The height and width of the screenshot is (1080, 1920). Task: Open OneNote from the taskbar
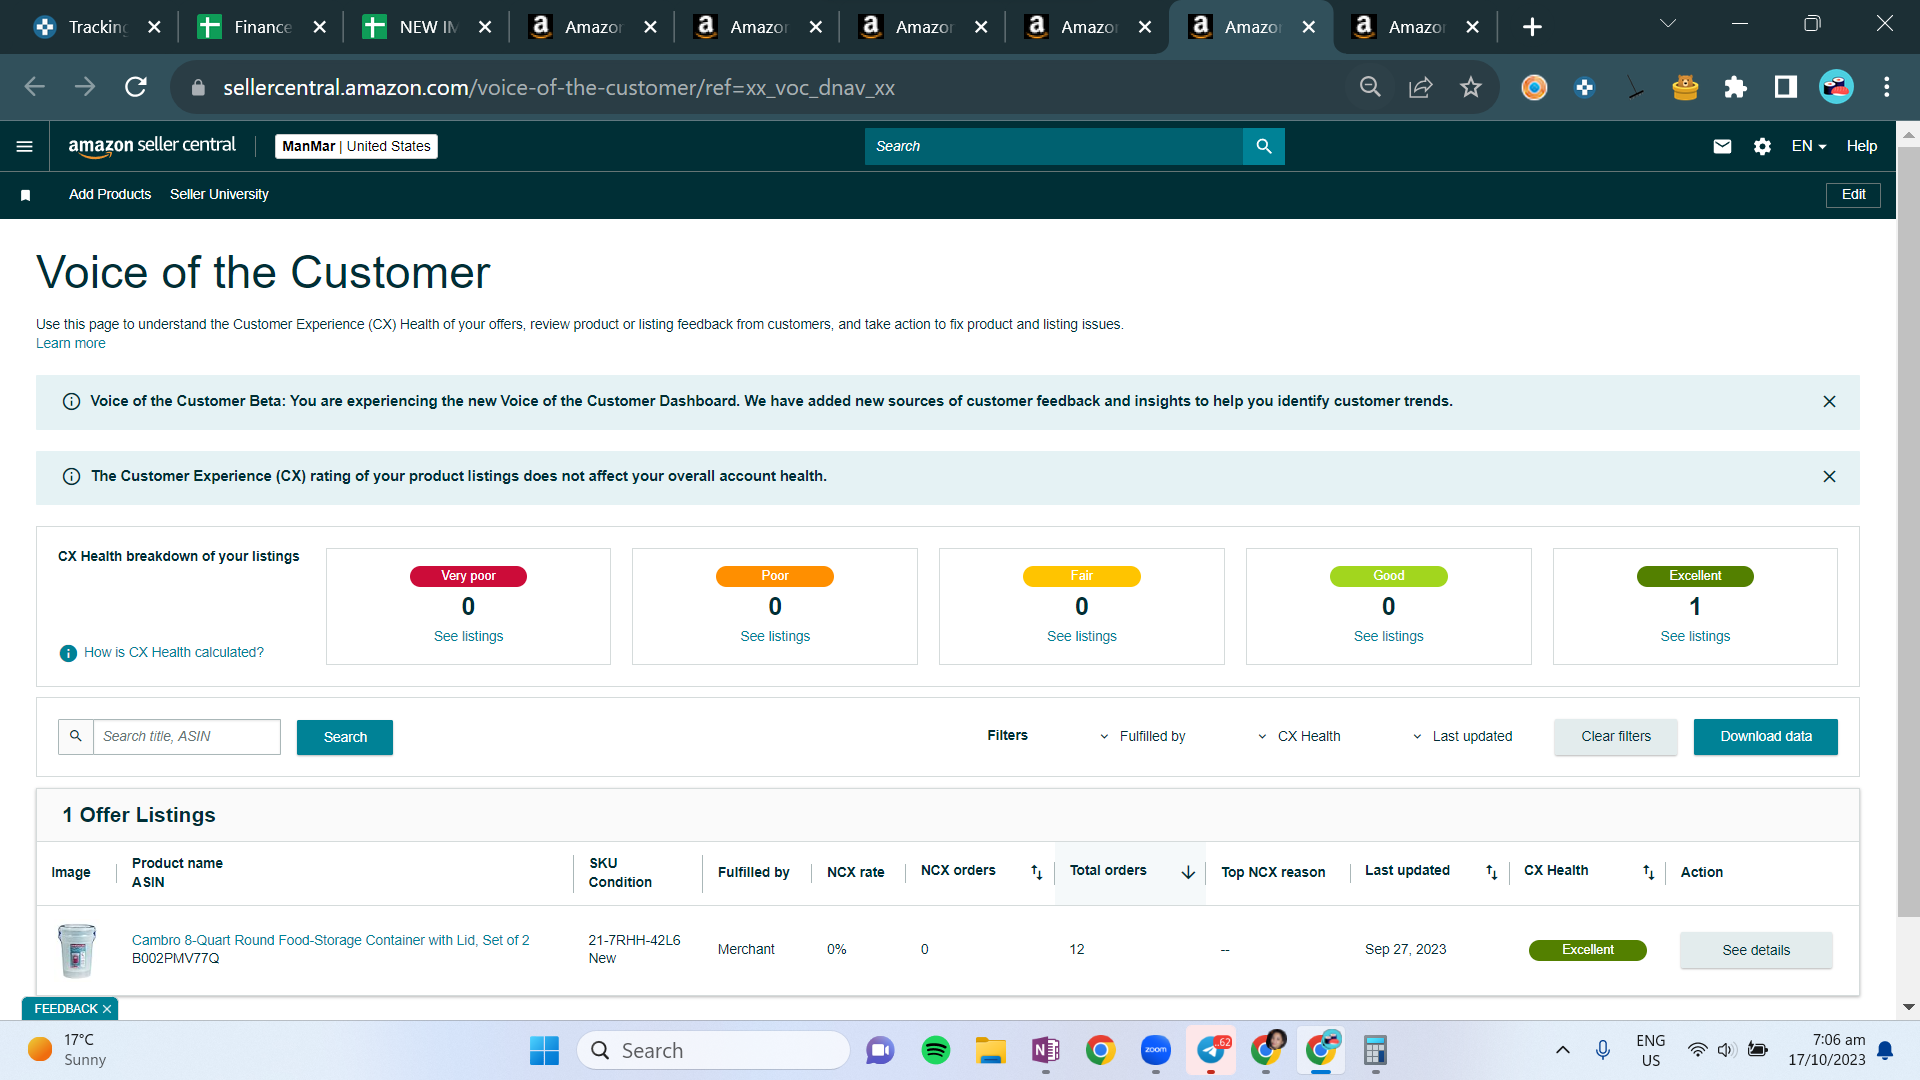pos(1046,1050)
